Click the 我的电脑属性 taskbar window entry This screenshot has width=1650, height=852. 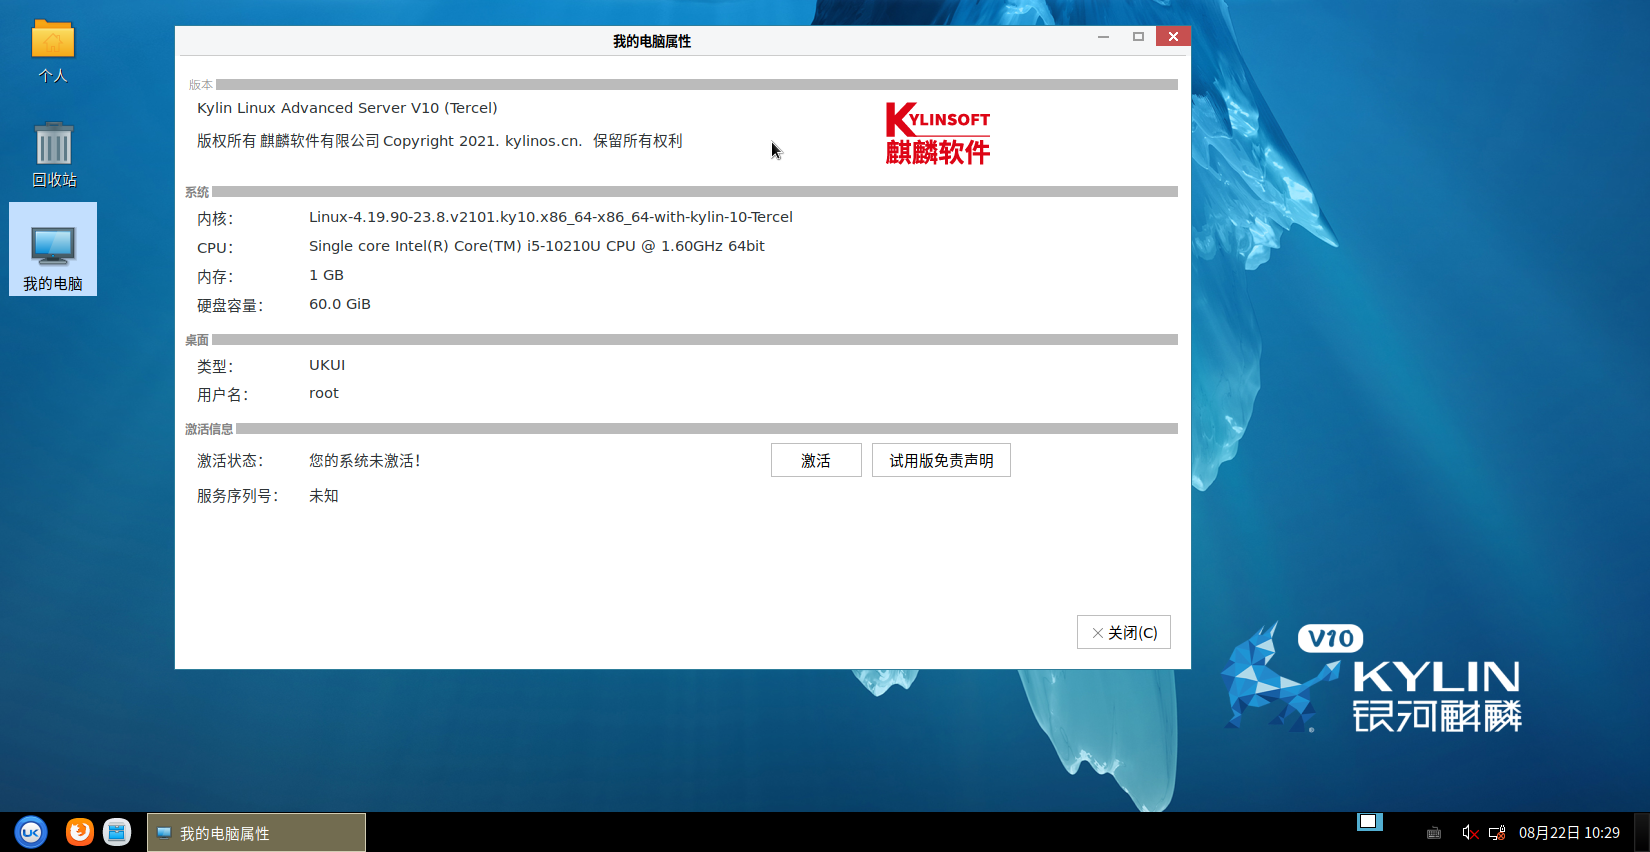[257, 833]
